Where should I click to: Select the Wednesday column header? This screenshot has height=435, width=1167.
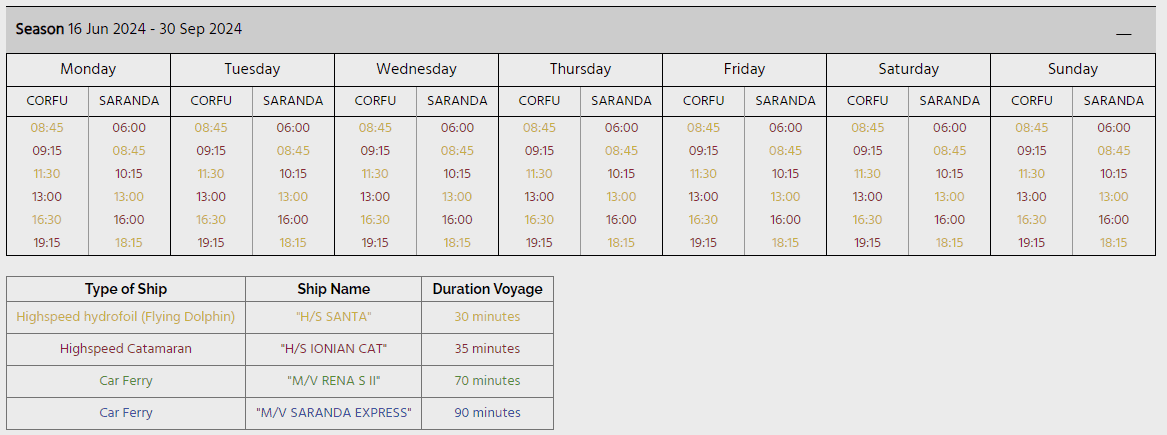coord(416,69)
